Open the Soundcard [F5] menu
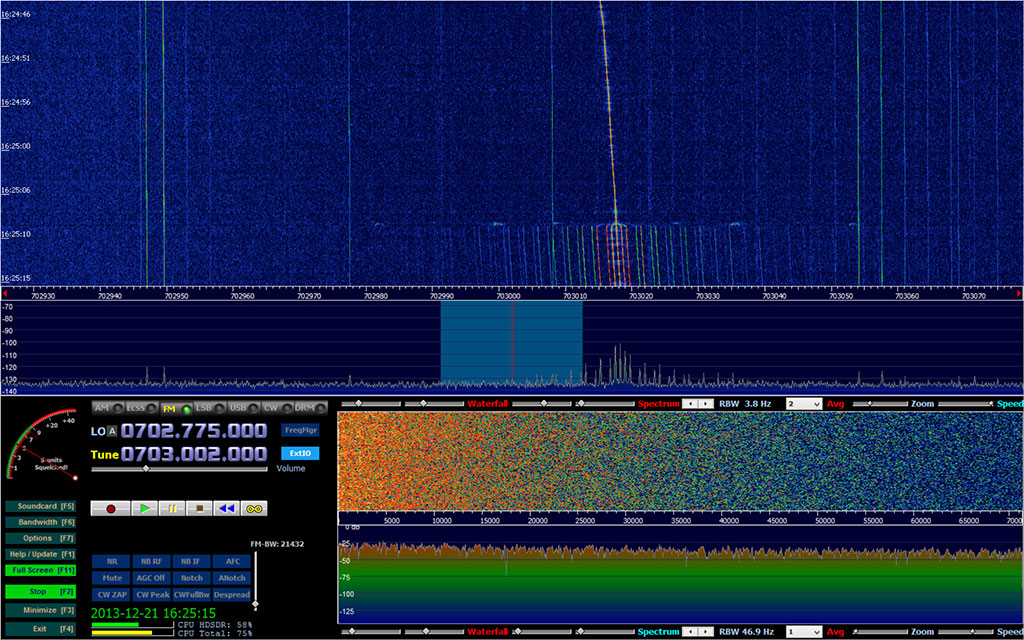1024x640 pixels. [x=42, y=506]
